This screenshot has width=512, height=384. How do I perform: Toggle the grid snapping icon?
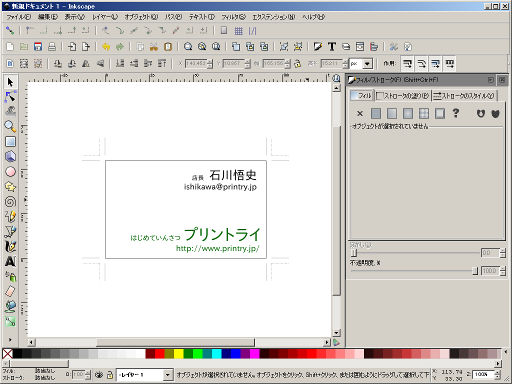(x=238, y=31)
